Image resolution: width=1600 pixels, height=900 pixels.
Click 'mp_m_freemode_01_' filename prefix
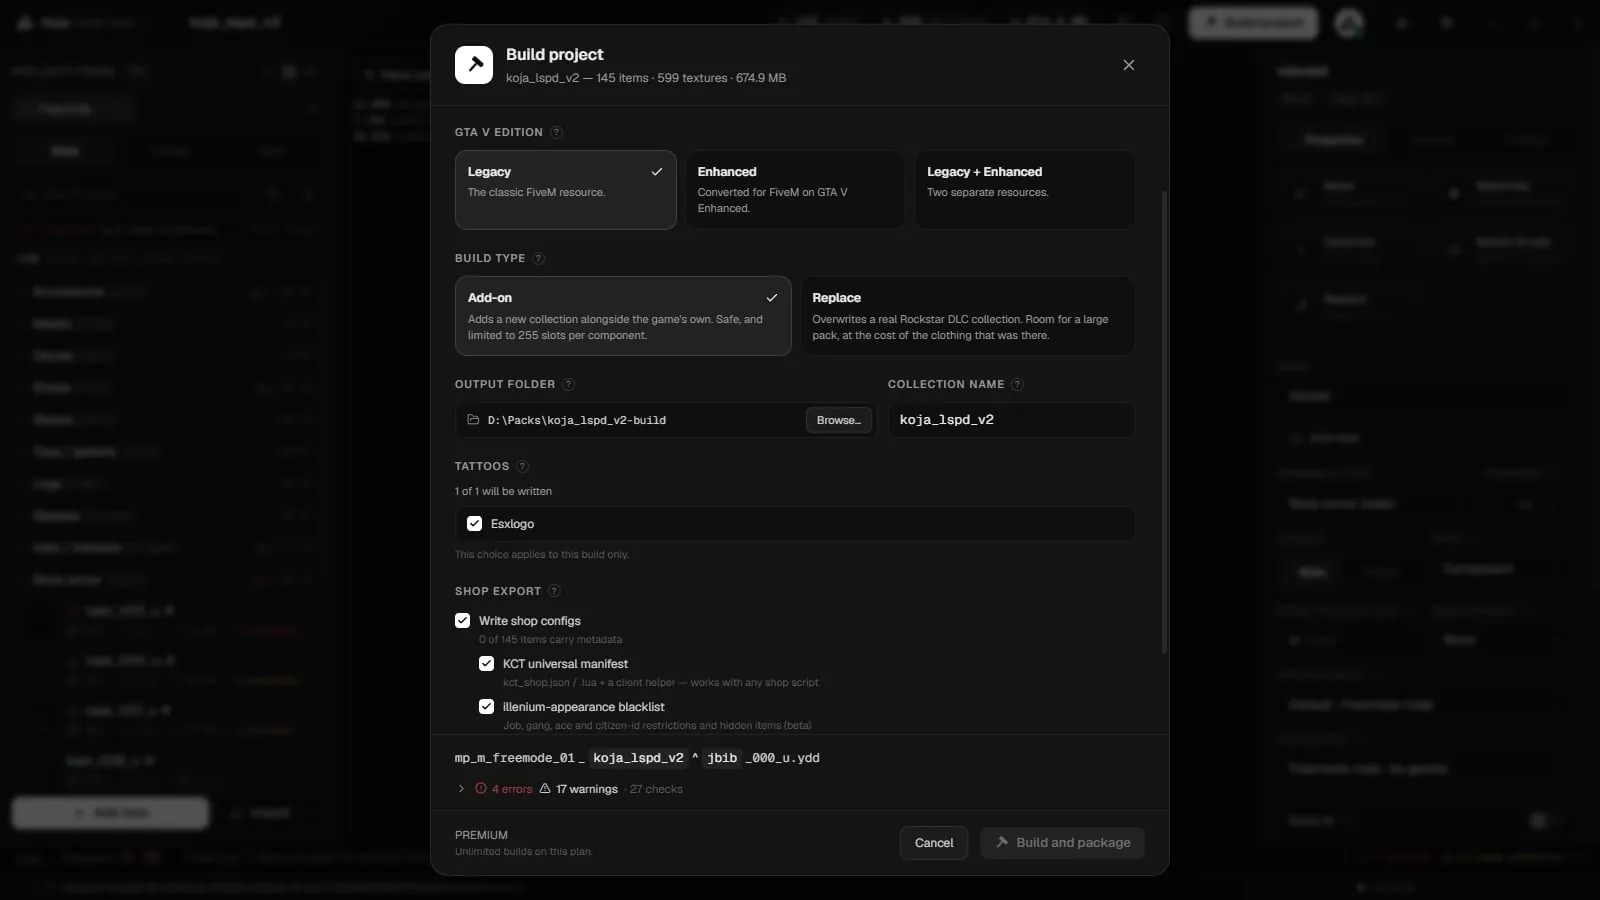[x=519, y=758]
